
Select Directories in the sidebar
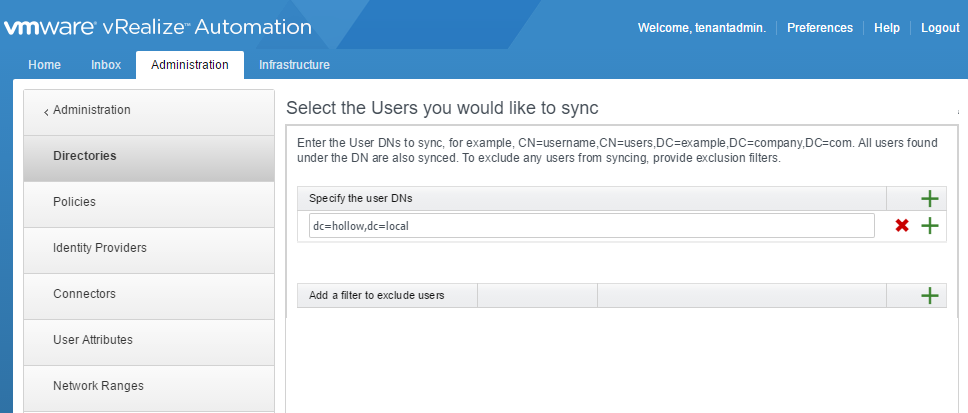click(85, 156)
